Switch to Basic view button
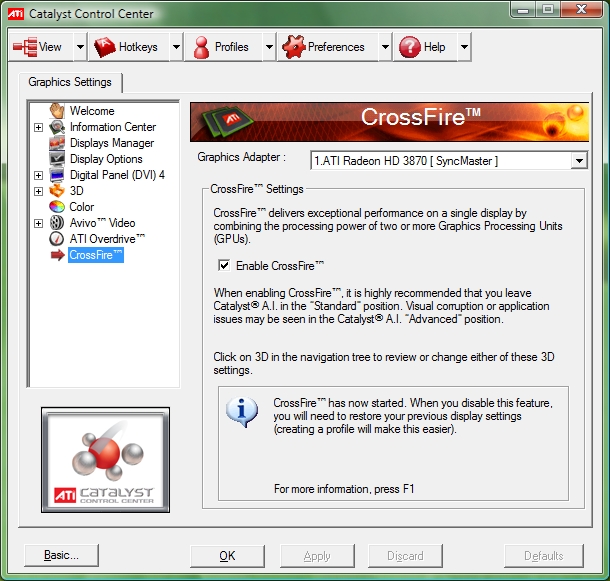The image size is (610, 581). [61, 555]
